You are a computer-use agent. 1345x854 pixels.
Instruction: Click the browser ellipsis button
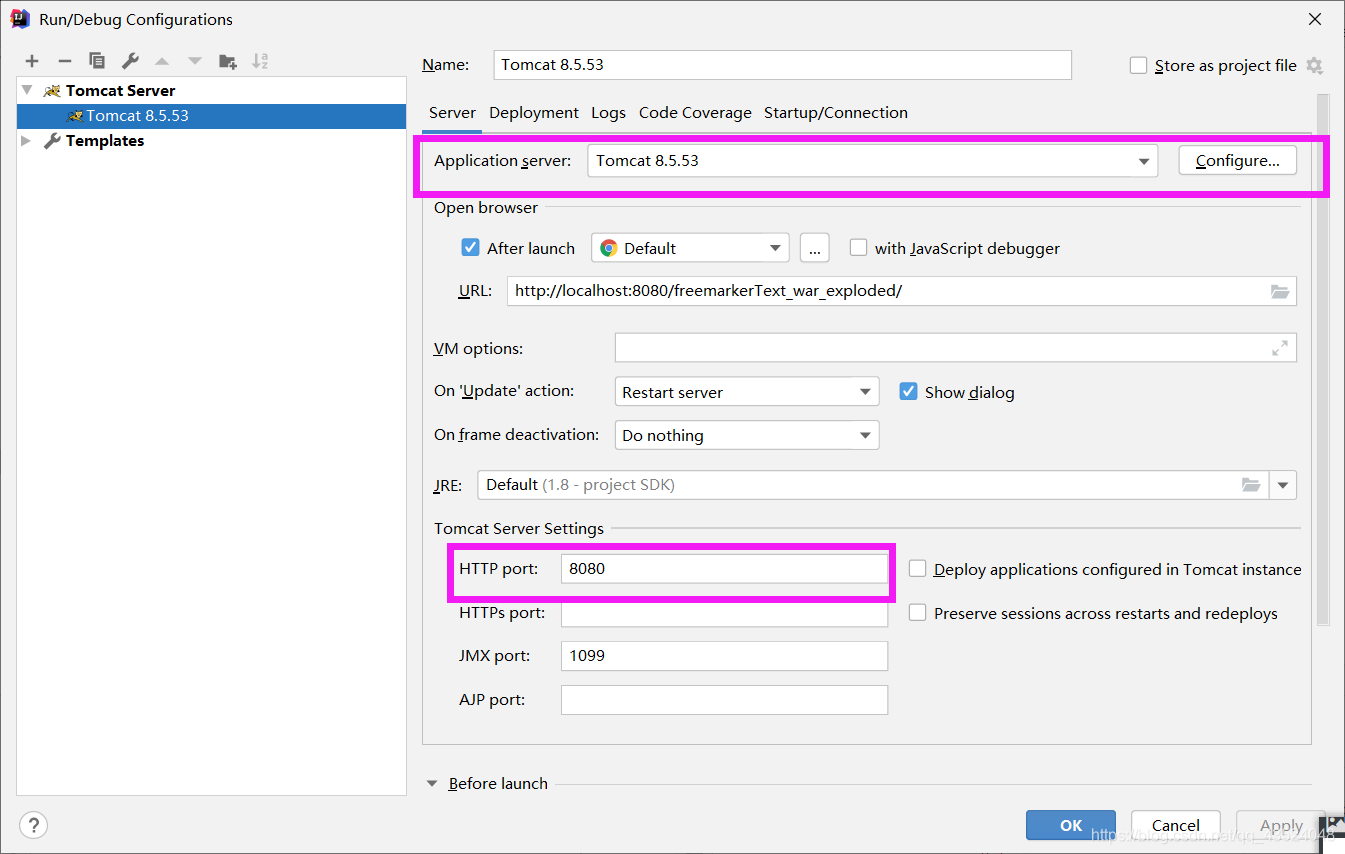(x=815, y=248)
